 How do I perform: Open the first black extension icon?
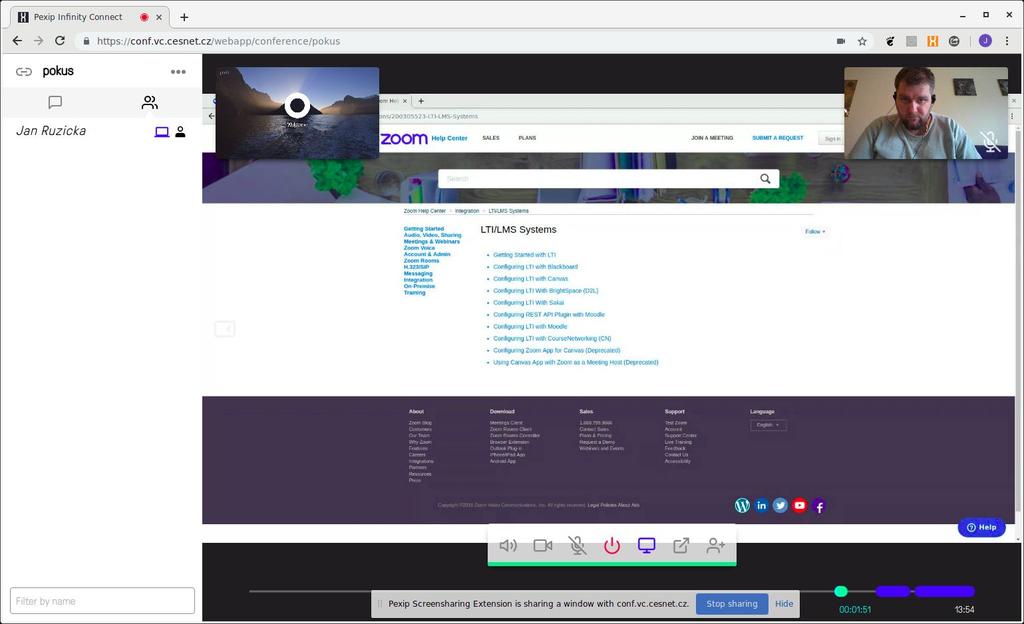click(x=890, y=41)
